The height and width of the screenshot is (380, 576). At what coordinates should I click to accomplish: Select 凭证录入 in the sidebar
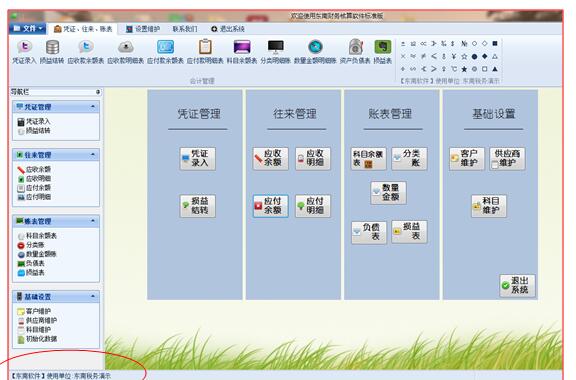[x=34, y=121]
